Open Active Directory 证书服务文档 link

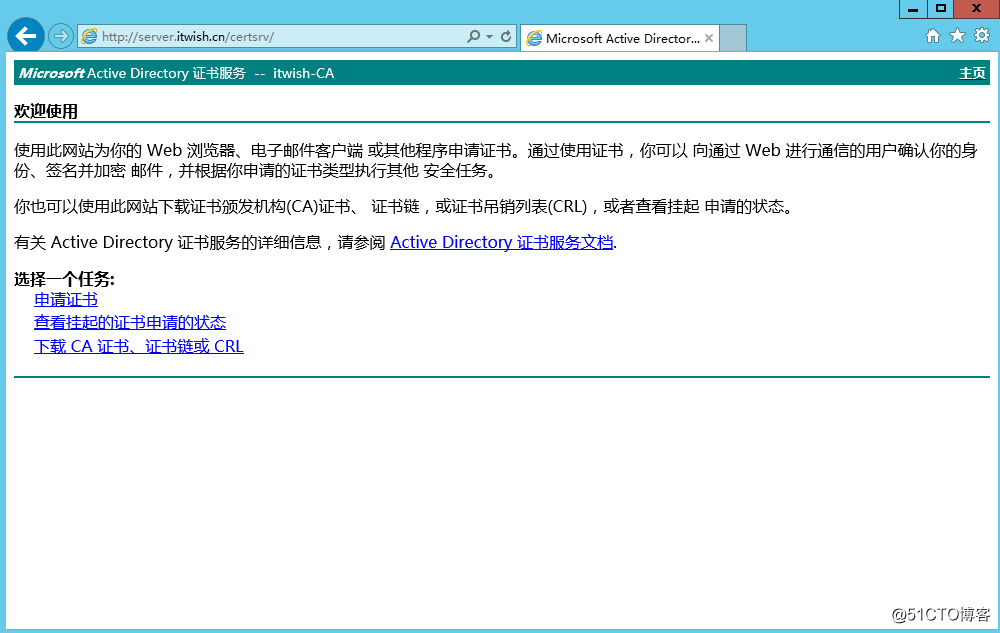point(502,242)
